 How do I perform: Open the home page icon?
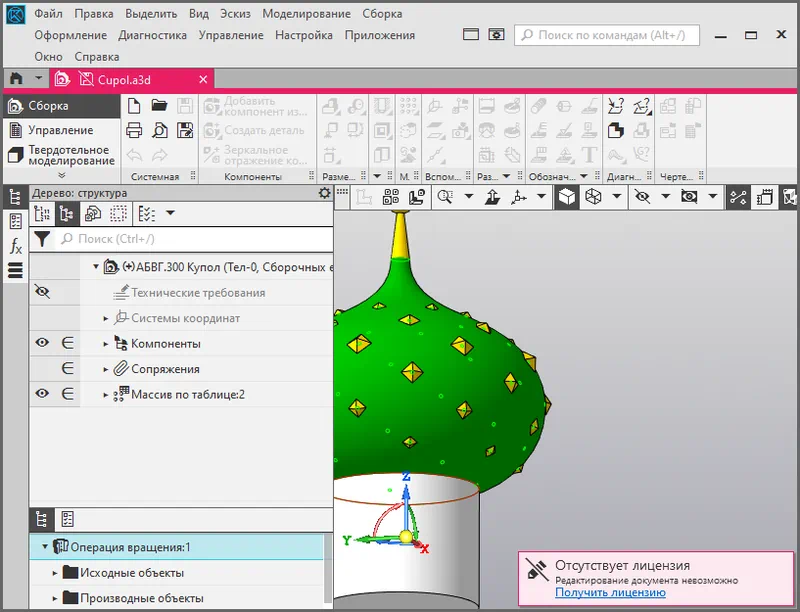coord(16,79)
